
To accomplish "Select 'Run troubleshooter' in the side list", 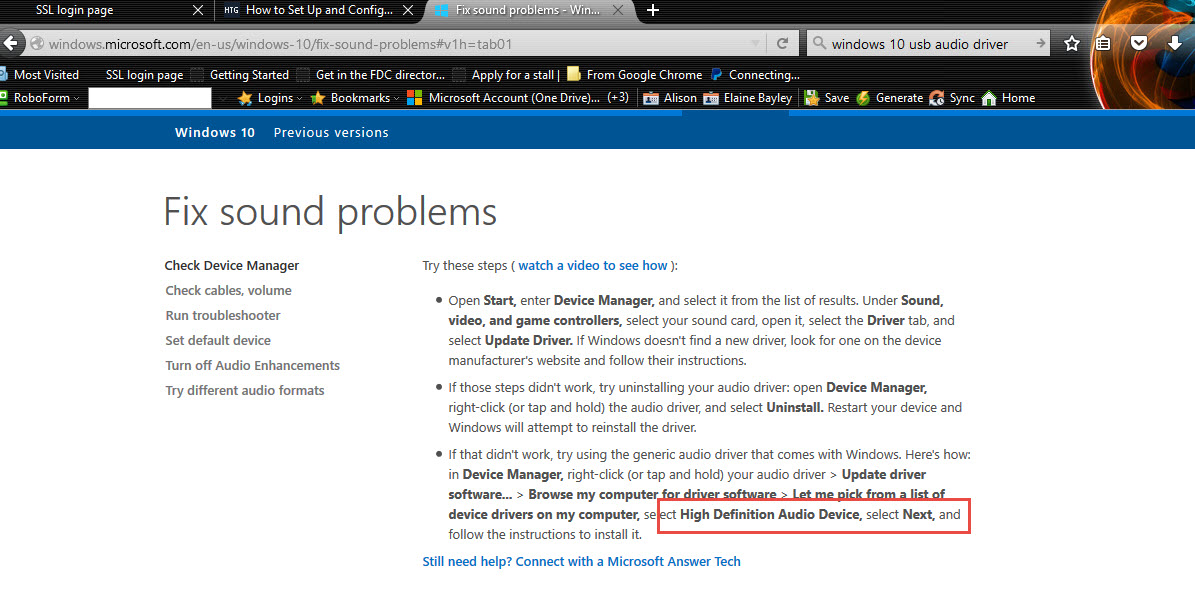I will [223, 316].
